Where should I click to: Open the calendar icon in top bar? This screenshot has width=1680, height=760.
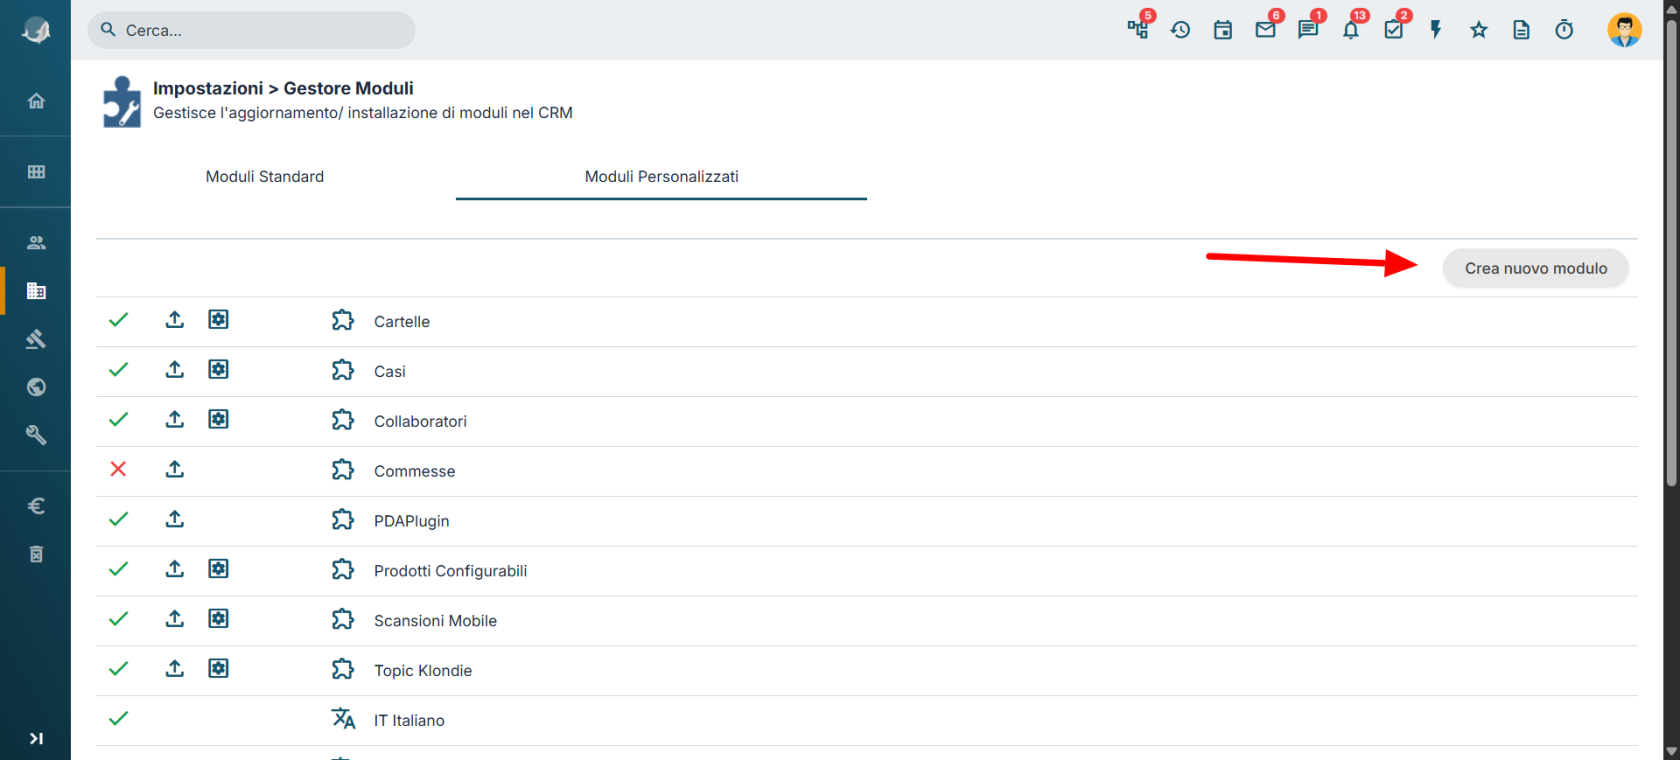[x=1223, y=30]
